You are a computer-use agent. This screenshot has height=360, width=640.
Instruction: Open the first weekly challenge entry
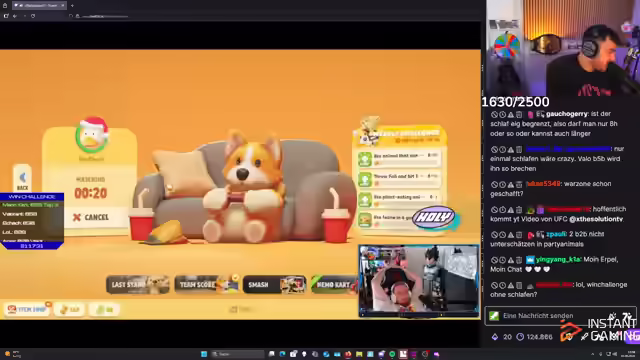click(399, 159)
